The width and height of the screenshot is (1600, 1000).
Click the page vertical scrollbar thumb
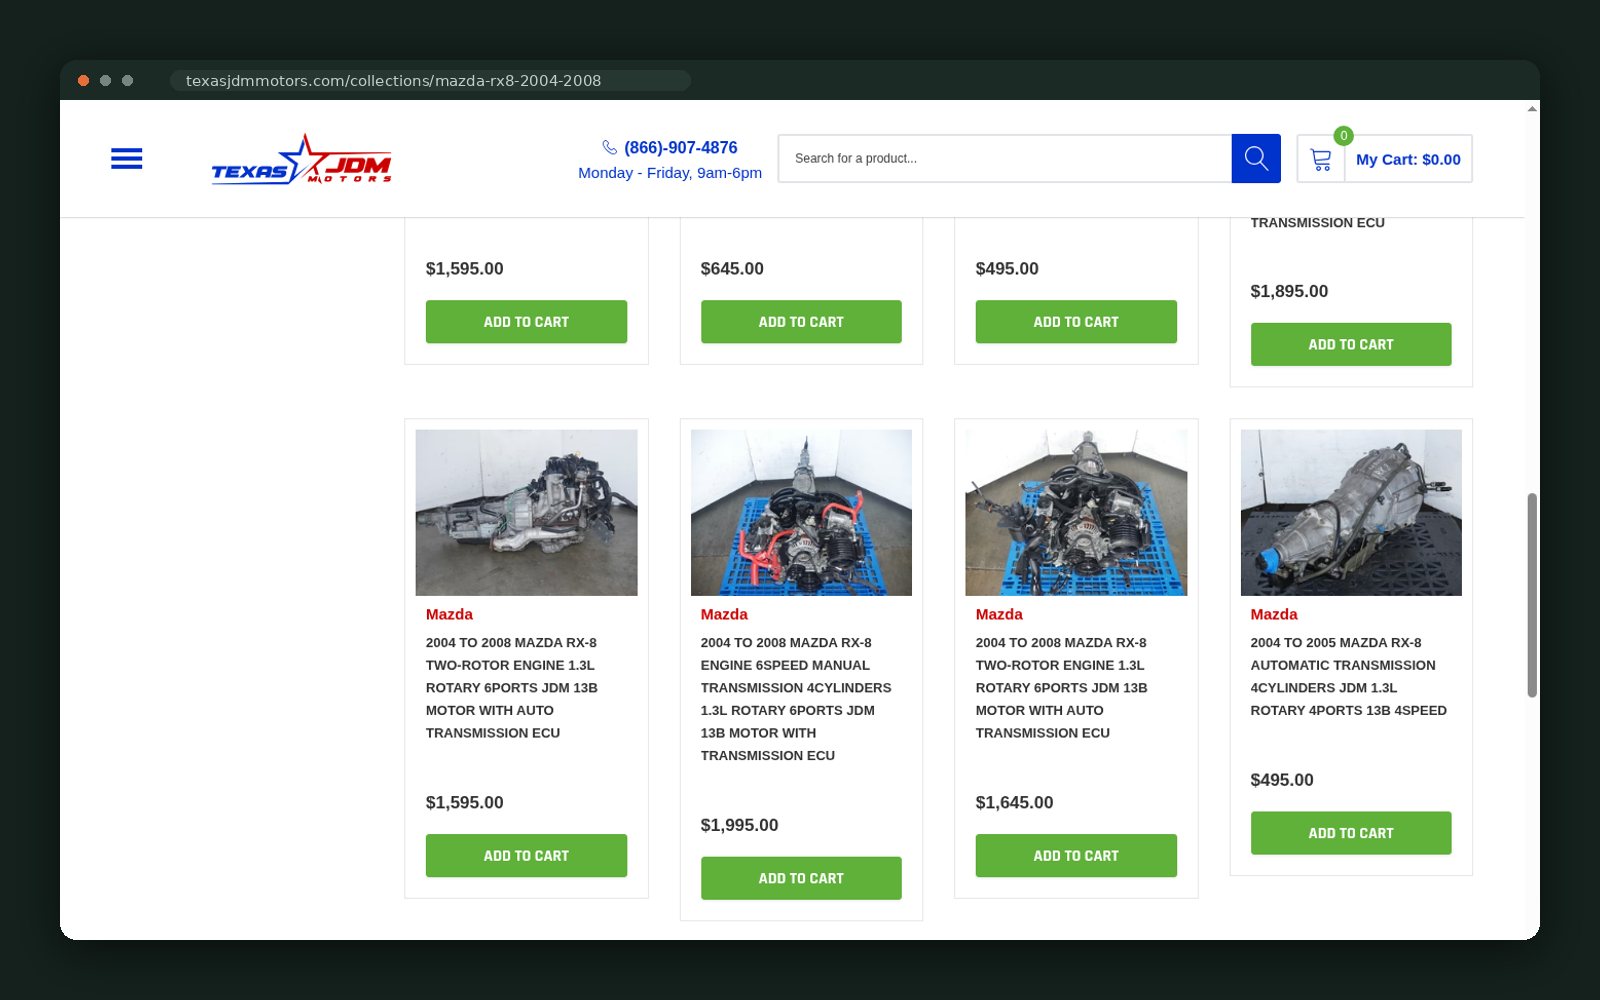pos(1532,595)
